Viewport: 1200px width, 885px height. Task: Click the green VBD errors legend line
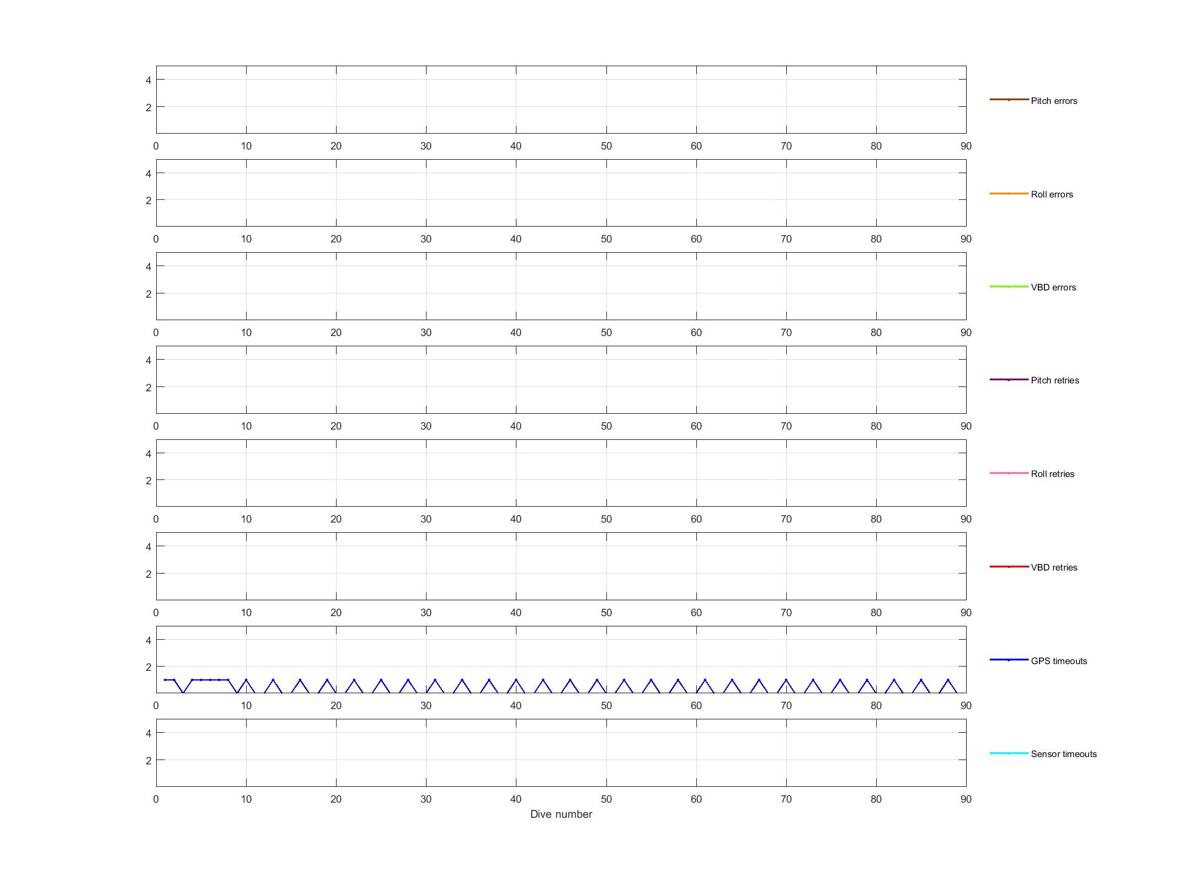point(1009,287)
